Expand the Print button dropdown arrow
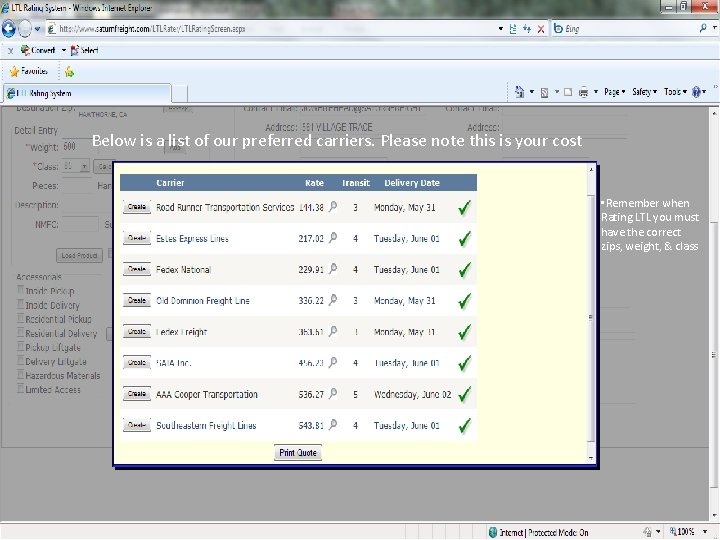This screenshot has height=540, width=720. pos(596,92)
